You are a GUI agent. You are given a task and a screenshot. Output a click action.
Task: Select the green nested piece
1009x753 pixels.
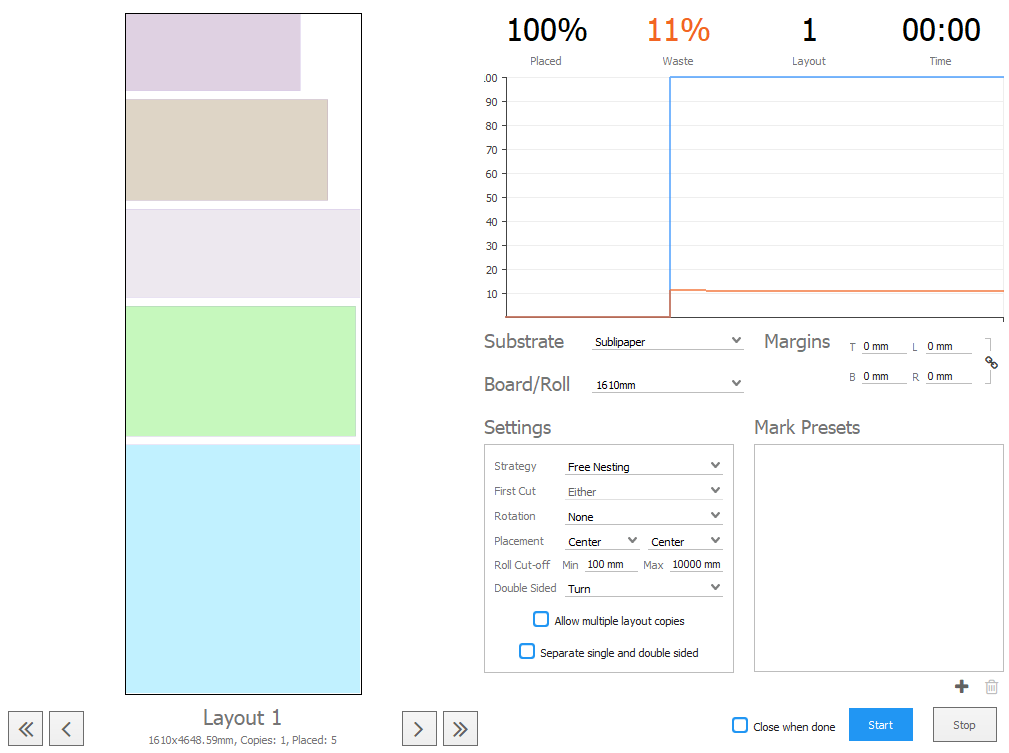tap(240, 371)
